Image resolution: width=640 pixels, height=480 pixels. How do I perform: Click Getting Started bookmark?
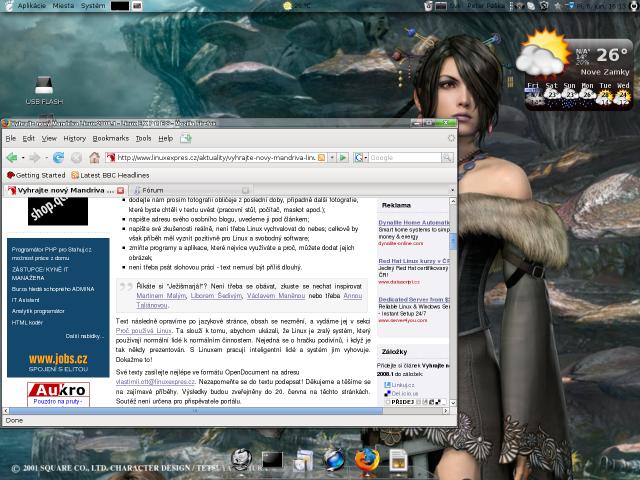(36, 175)
